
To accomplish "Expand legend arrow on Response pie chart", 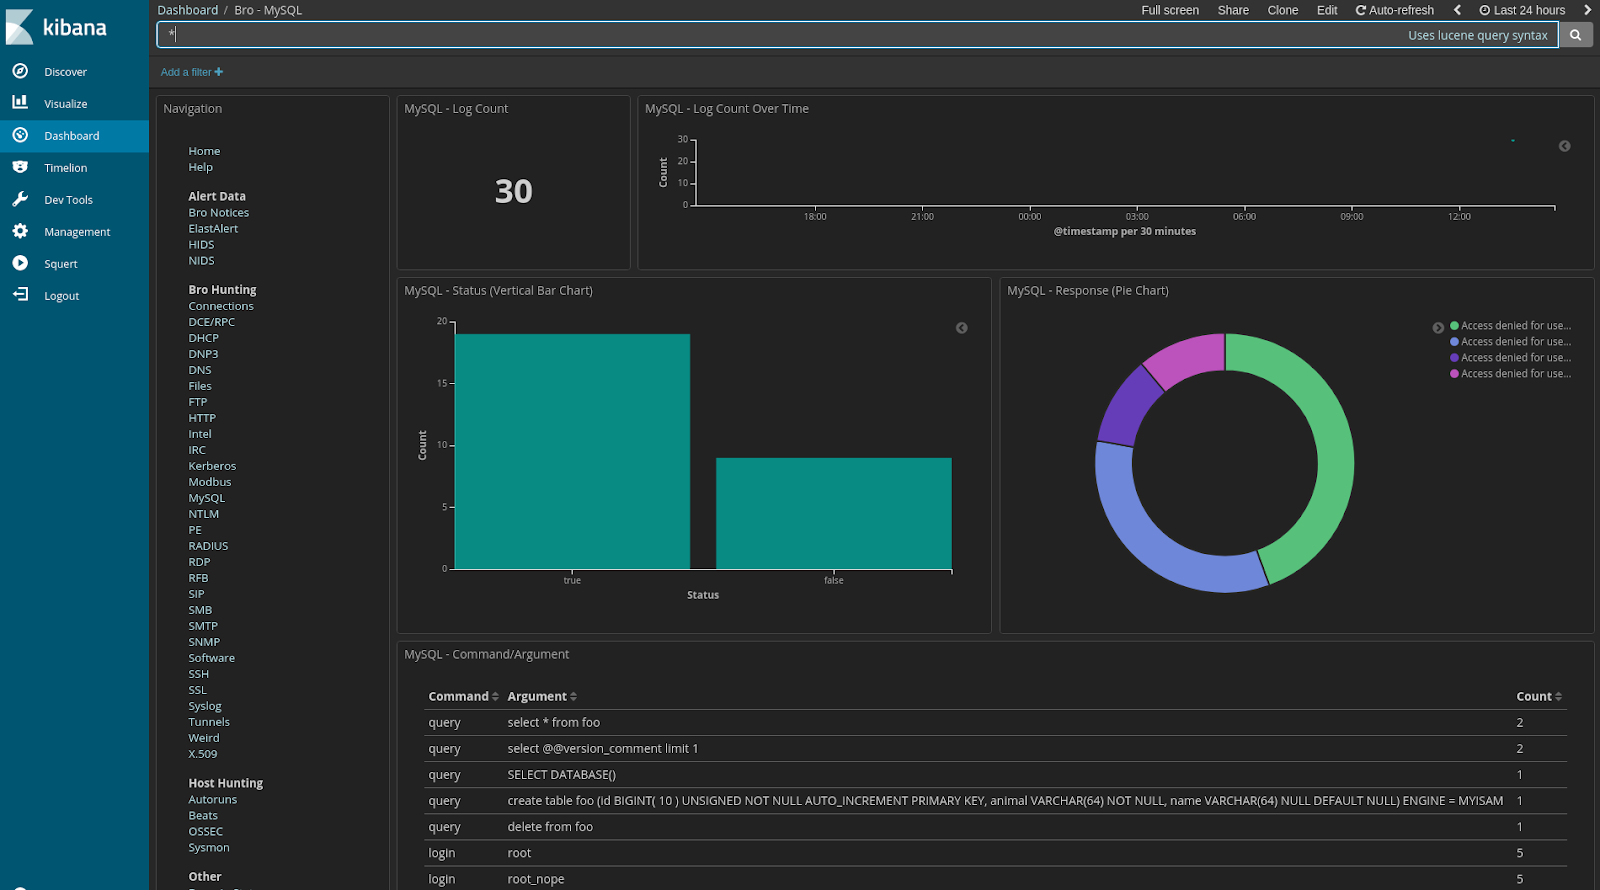I will click(x=1438, y=328).
